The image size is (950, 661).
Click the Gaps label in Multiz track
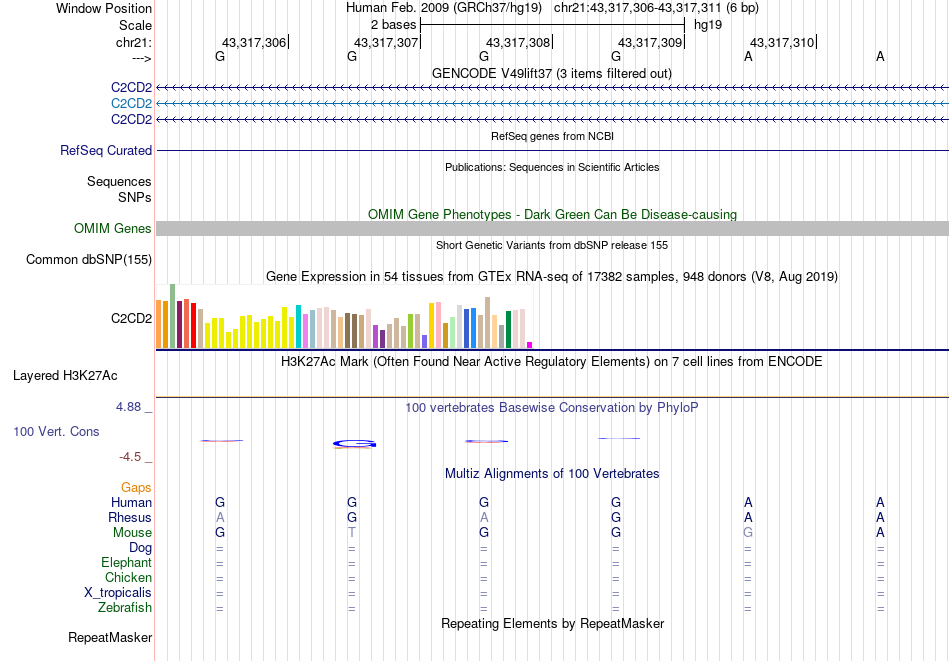pyautogui.click(x=136, y=488)
